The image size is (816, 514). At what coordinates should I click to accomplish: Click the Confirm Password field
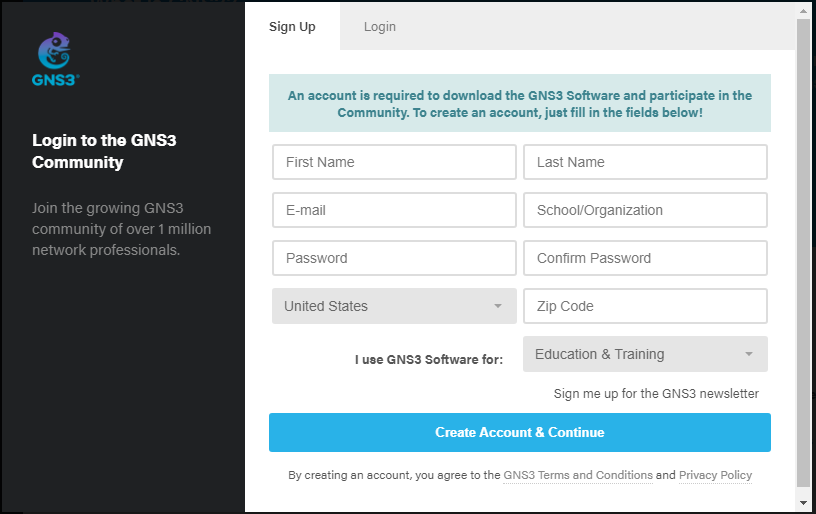[x=645, y=258]
